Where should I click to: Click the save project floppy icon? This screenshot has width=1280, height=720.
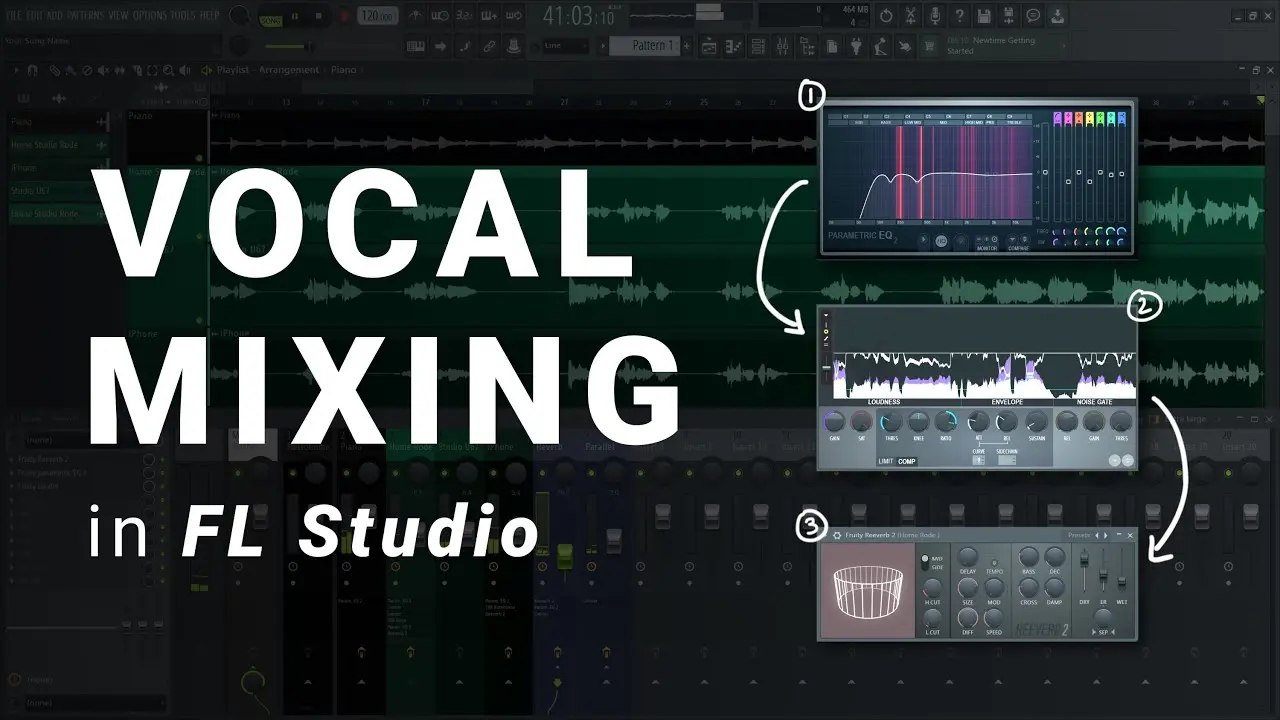point(984,16)
